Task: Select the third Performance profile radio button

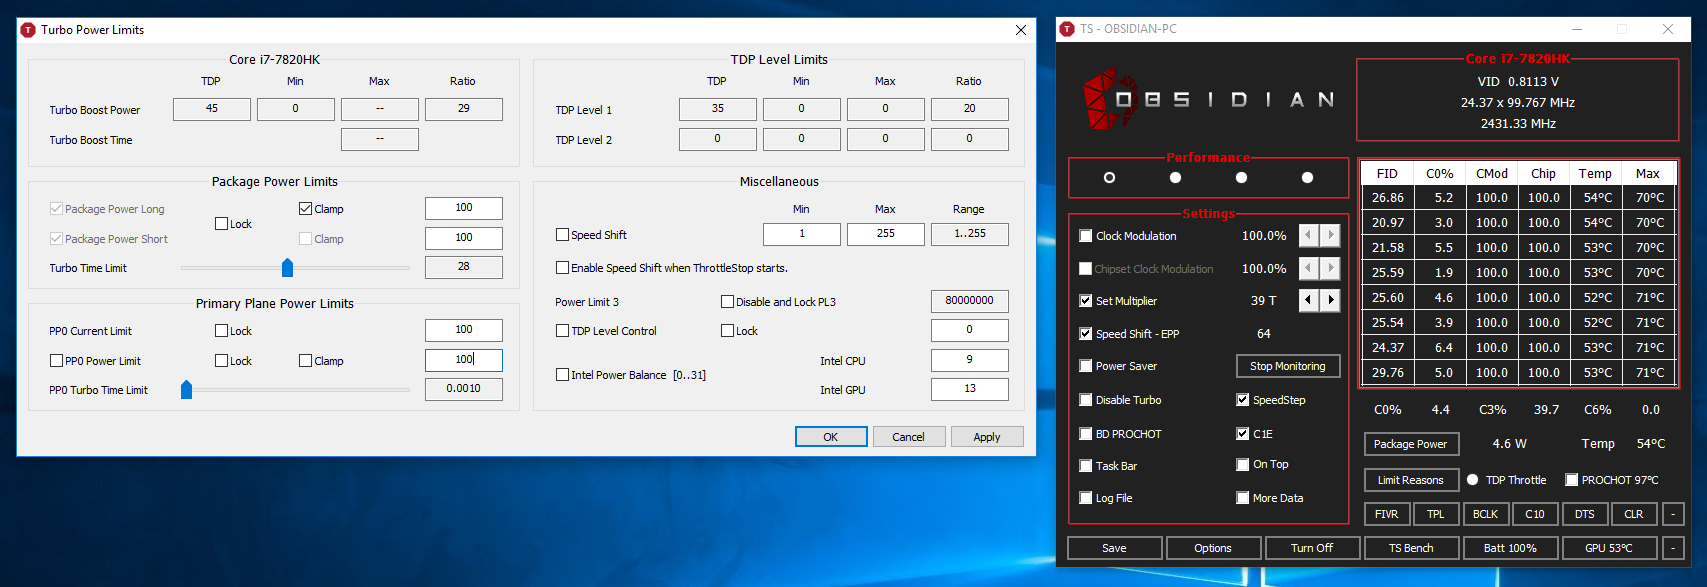Action: tap(1241, 178)
